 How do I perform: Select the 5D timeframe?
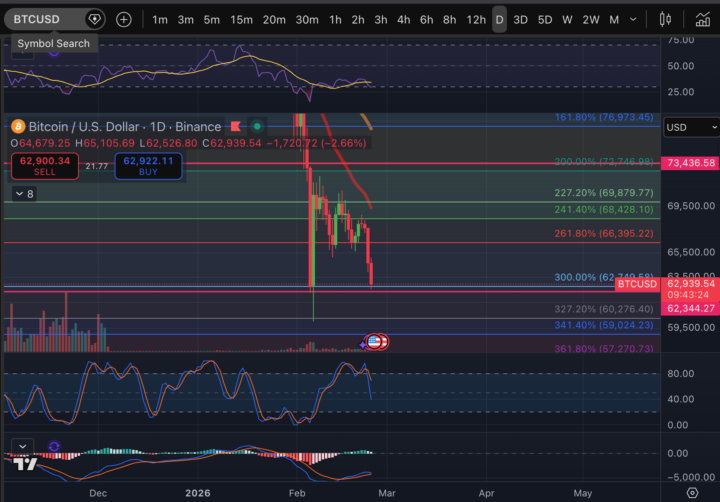pyautogui.click(x=545, y=20)
